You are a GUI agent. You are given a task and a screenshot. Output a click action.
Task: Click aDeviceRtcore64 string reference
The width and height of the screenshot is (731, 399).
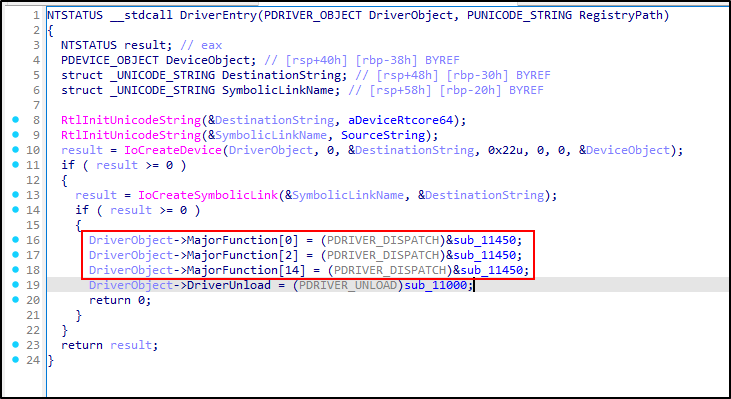(400, 120)
